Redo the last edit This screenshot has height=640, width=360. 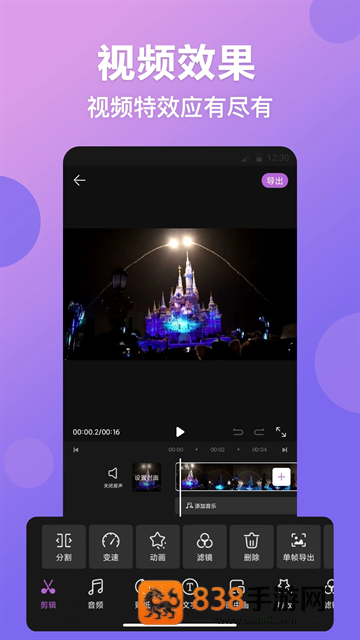[x=259, y=432]
